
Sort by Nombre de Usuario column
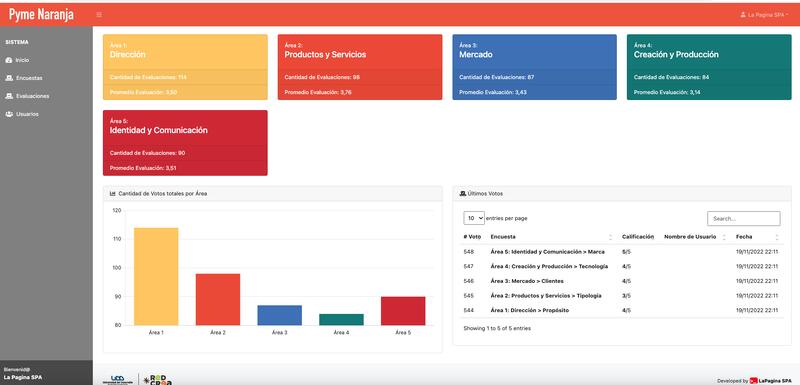[690, 237]
